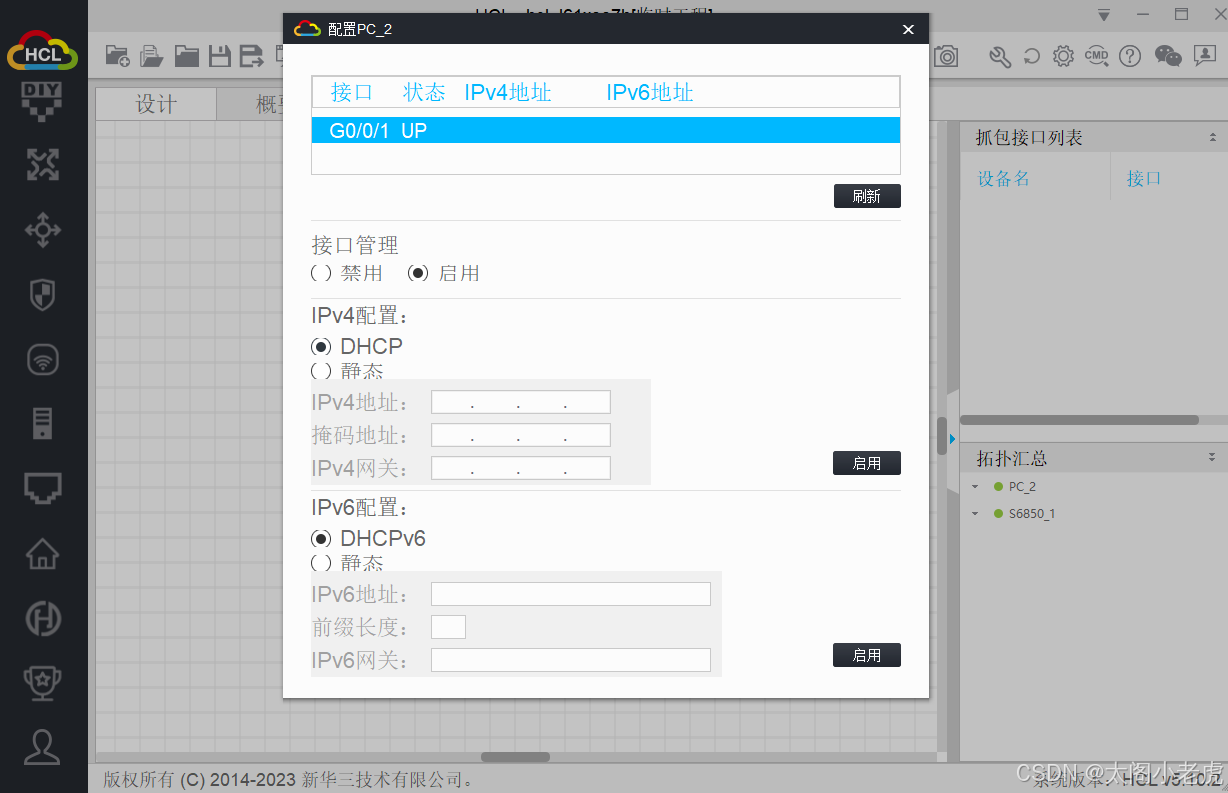Close the 配置PC_2 dialog

pos(908,30)
